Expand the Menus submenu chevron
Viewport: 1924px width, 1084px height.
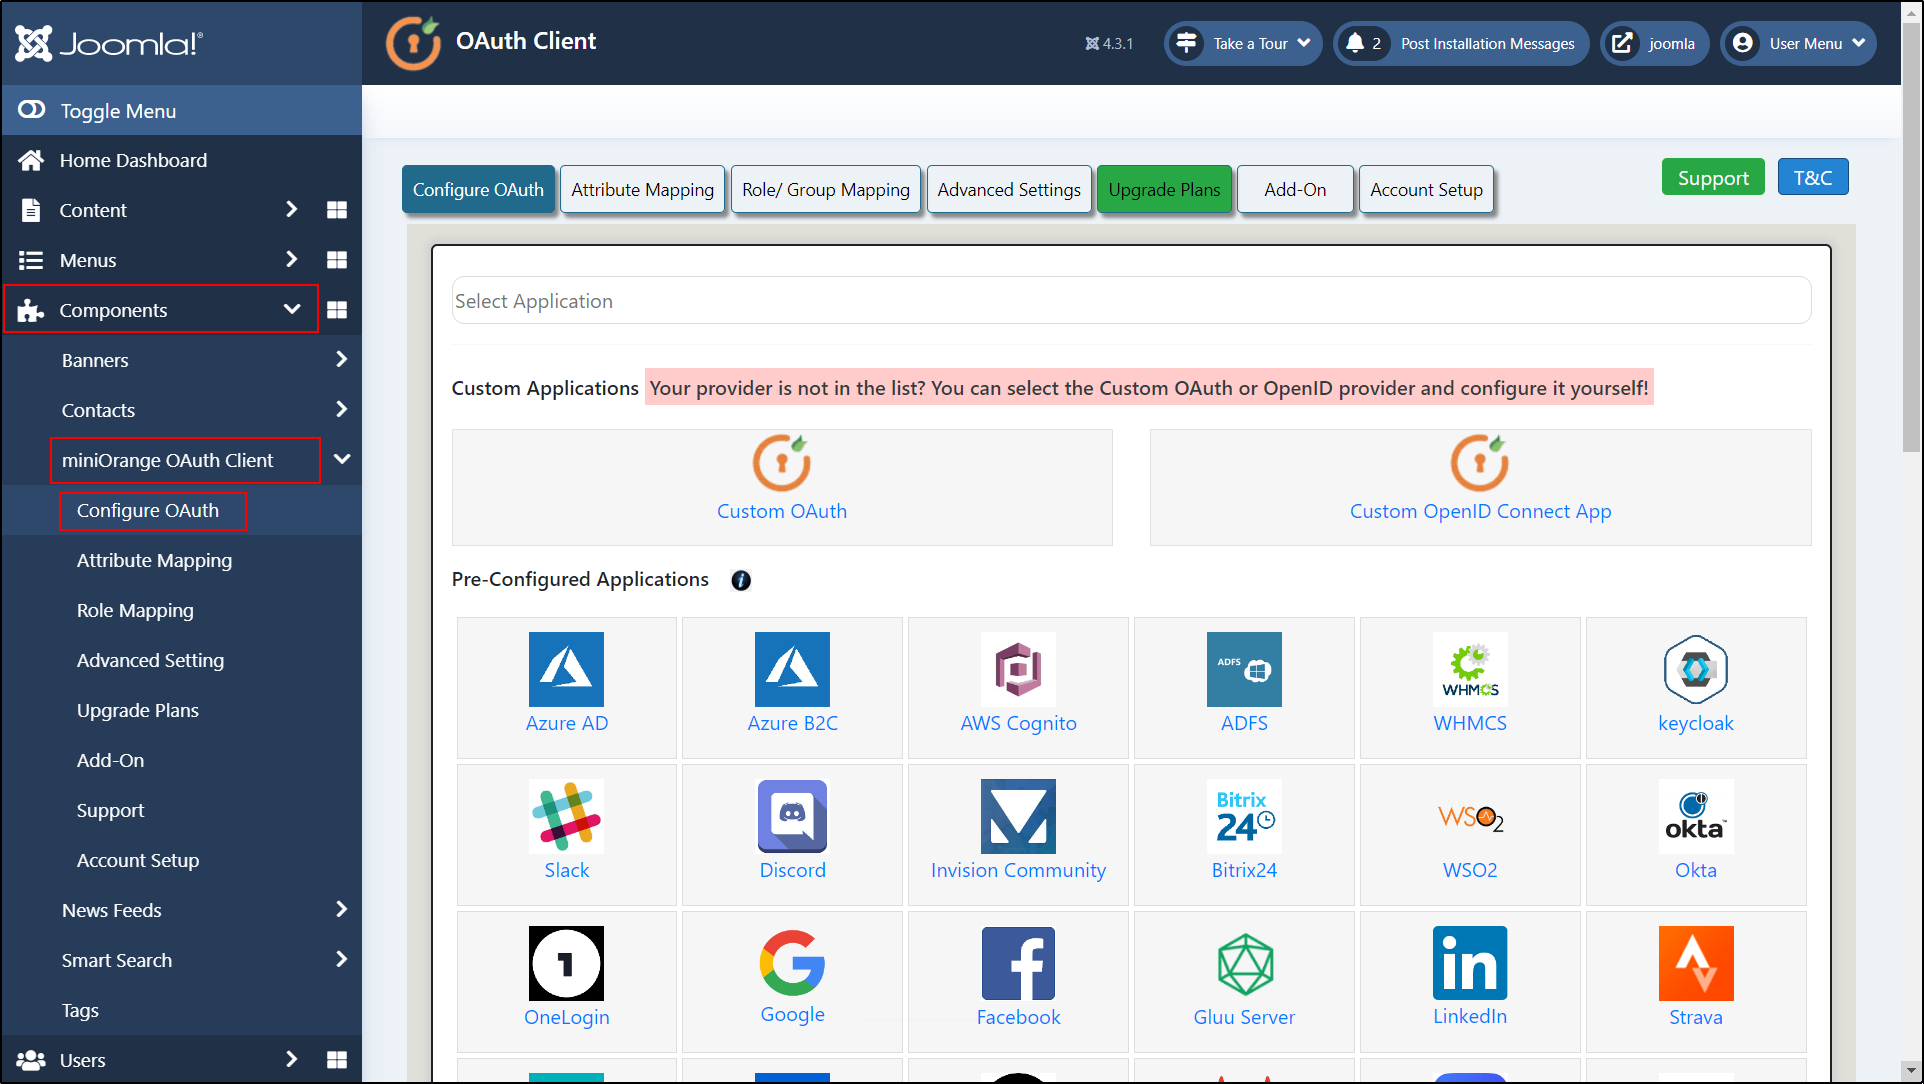[x=292, y=259]
